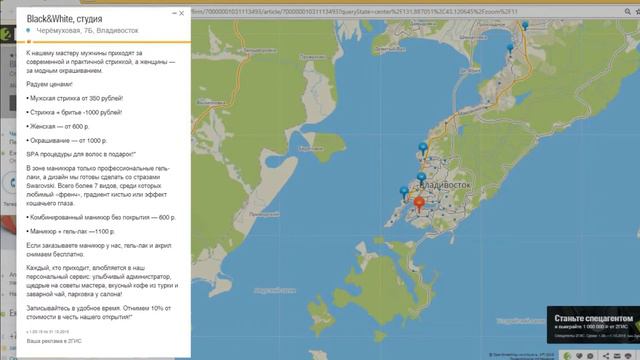Open the Ваша реклама в 2ГИС link

54,341
